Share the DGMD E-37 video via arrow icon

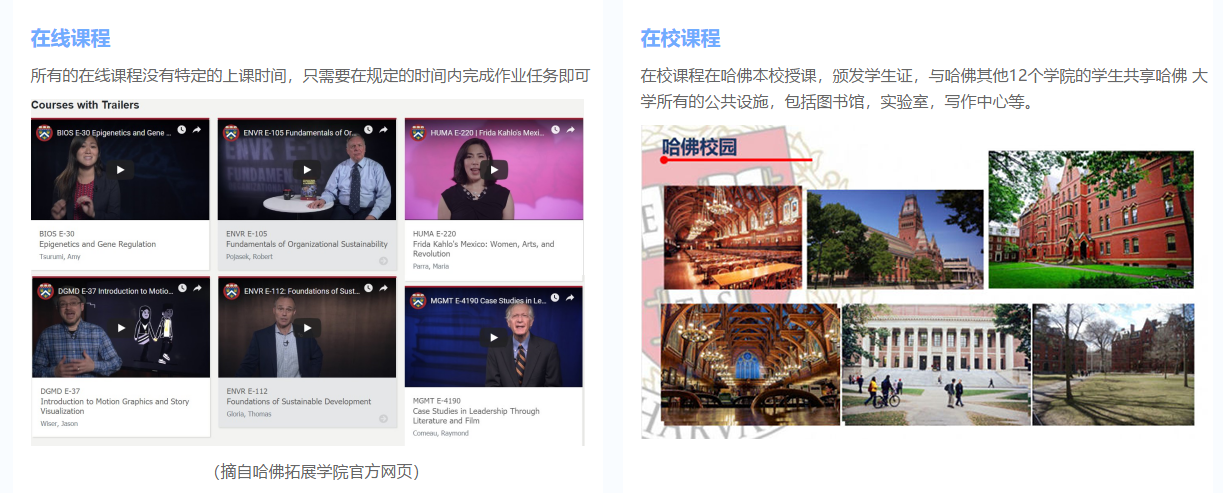tap(199, 289)
